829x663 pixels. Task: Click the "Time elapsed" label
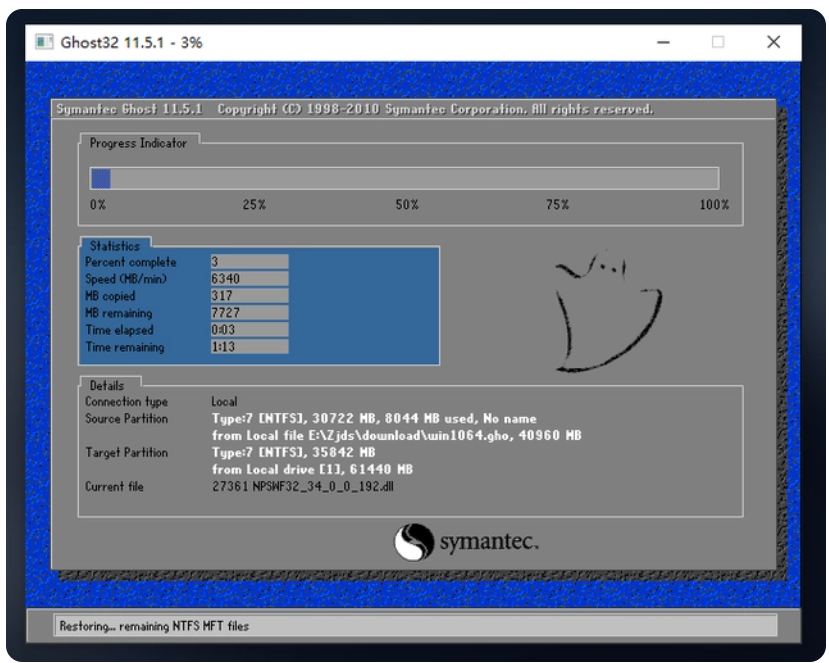point(119,330)
